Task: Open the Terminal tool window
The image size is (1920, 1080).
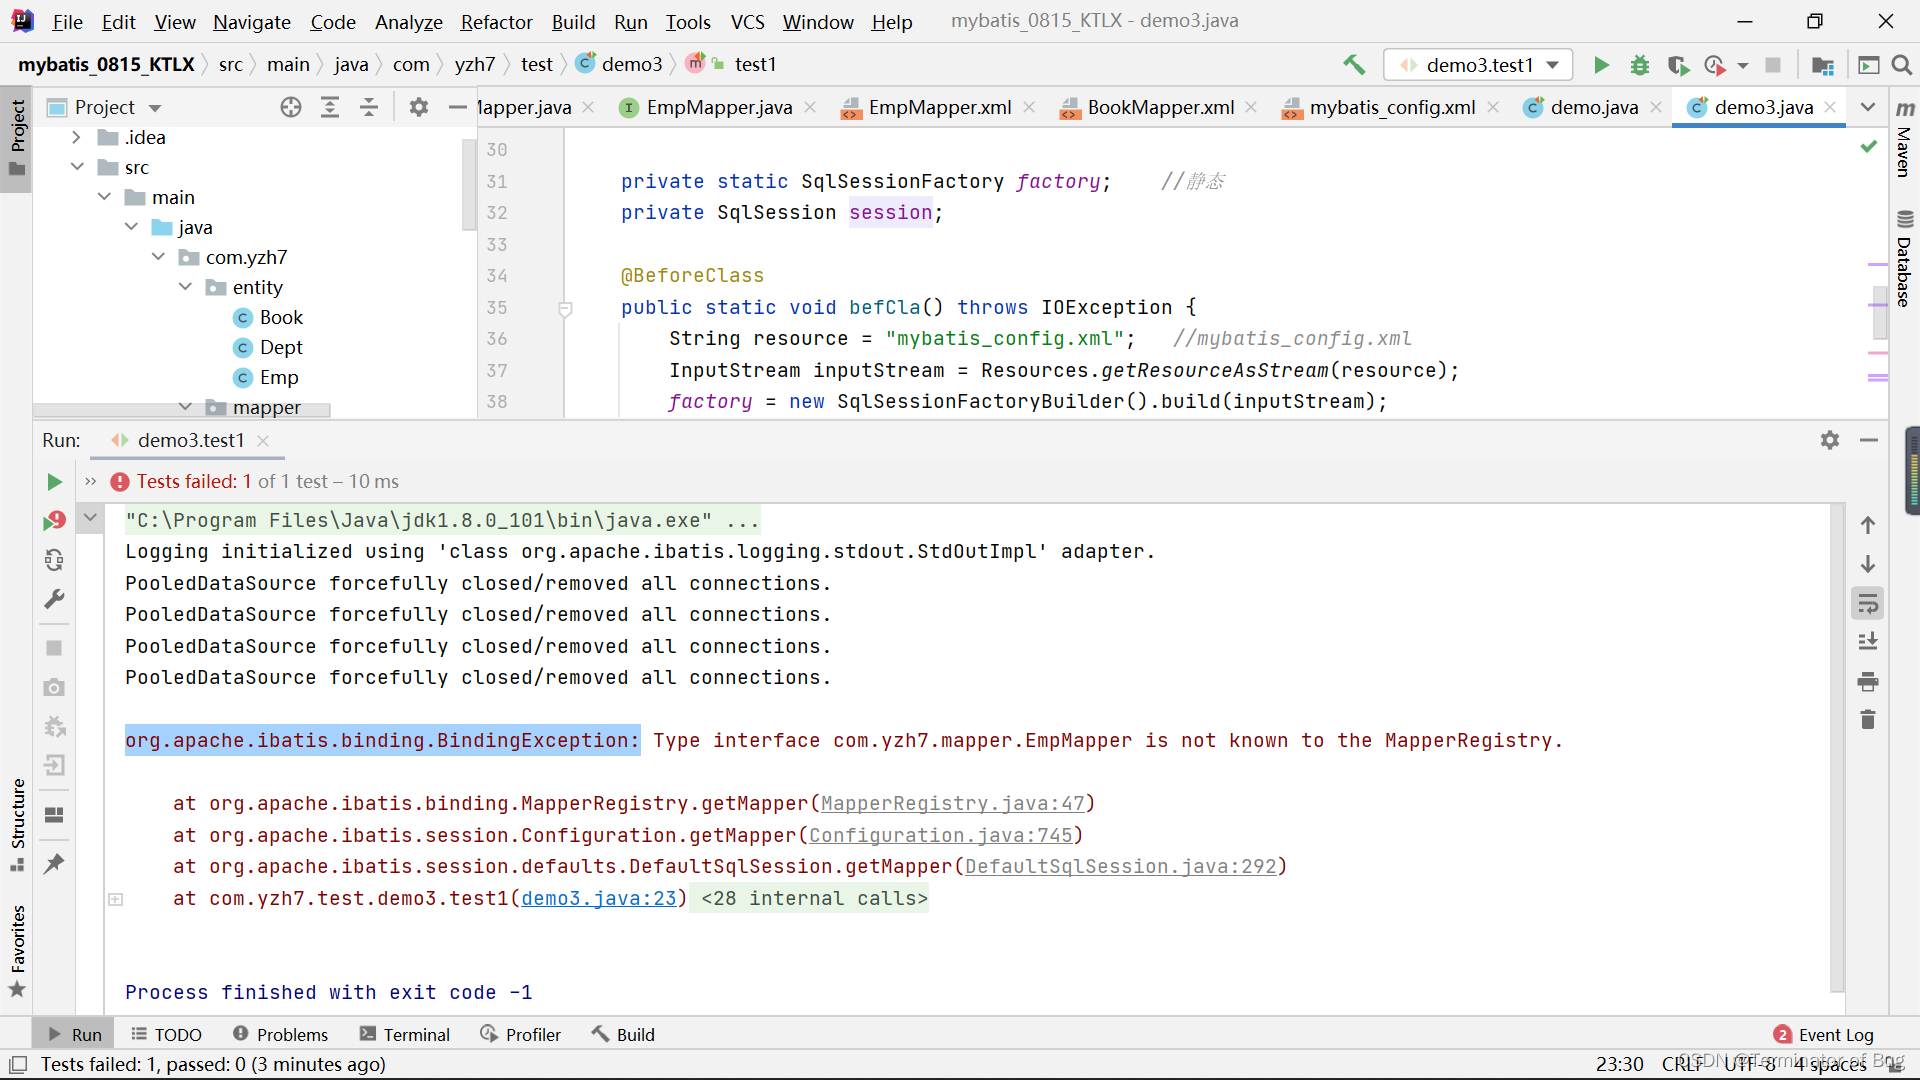Action: click(405, 1034)
